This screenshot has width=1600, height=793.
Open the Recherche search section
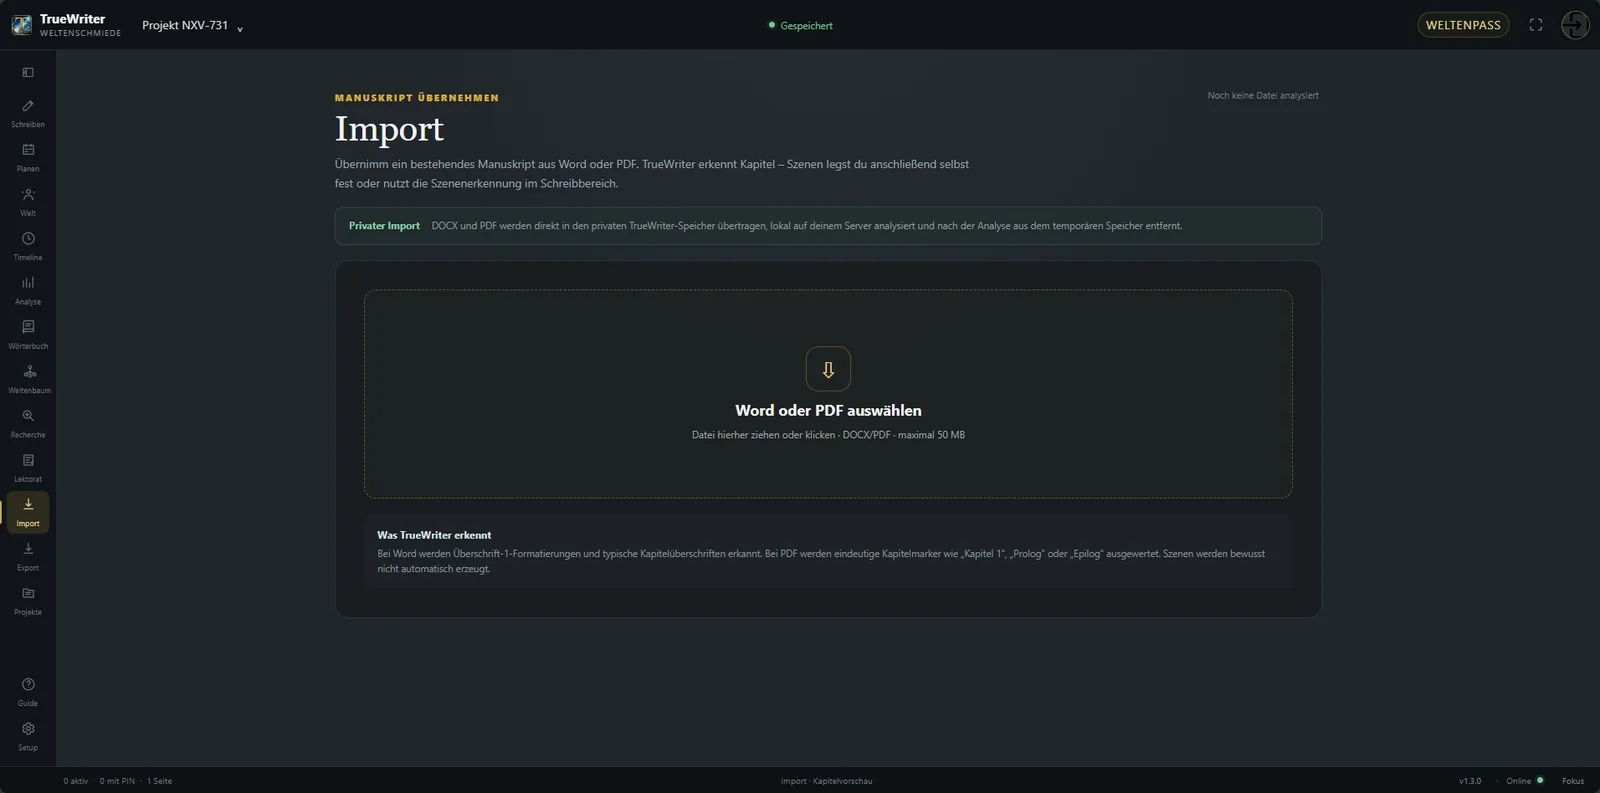(28, 423)
